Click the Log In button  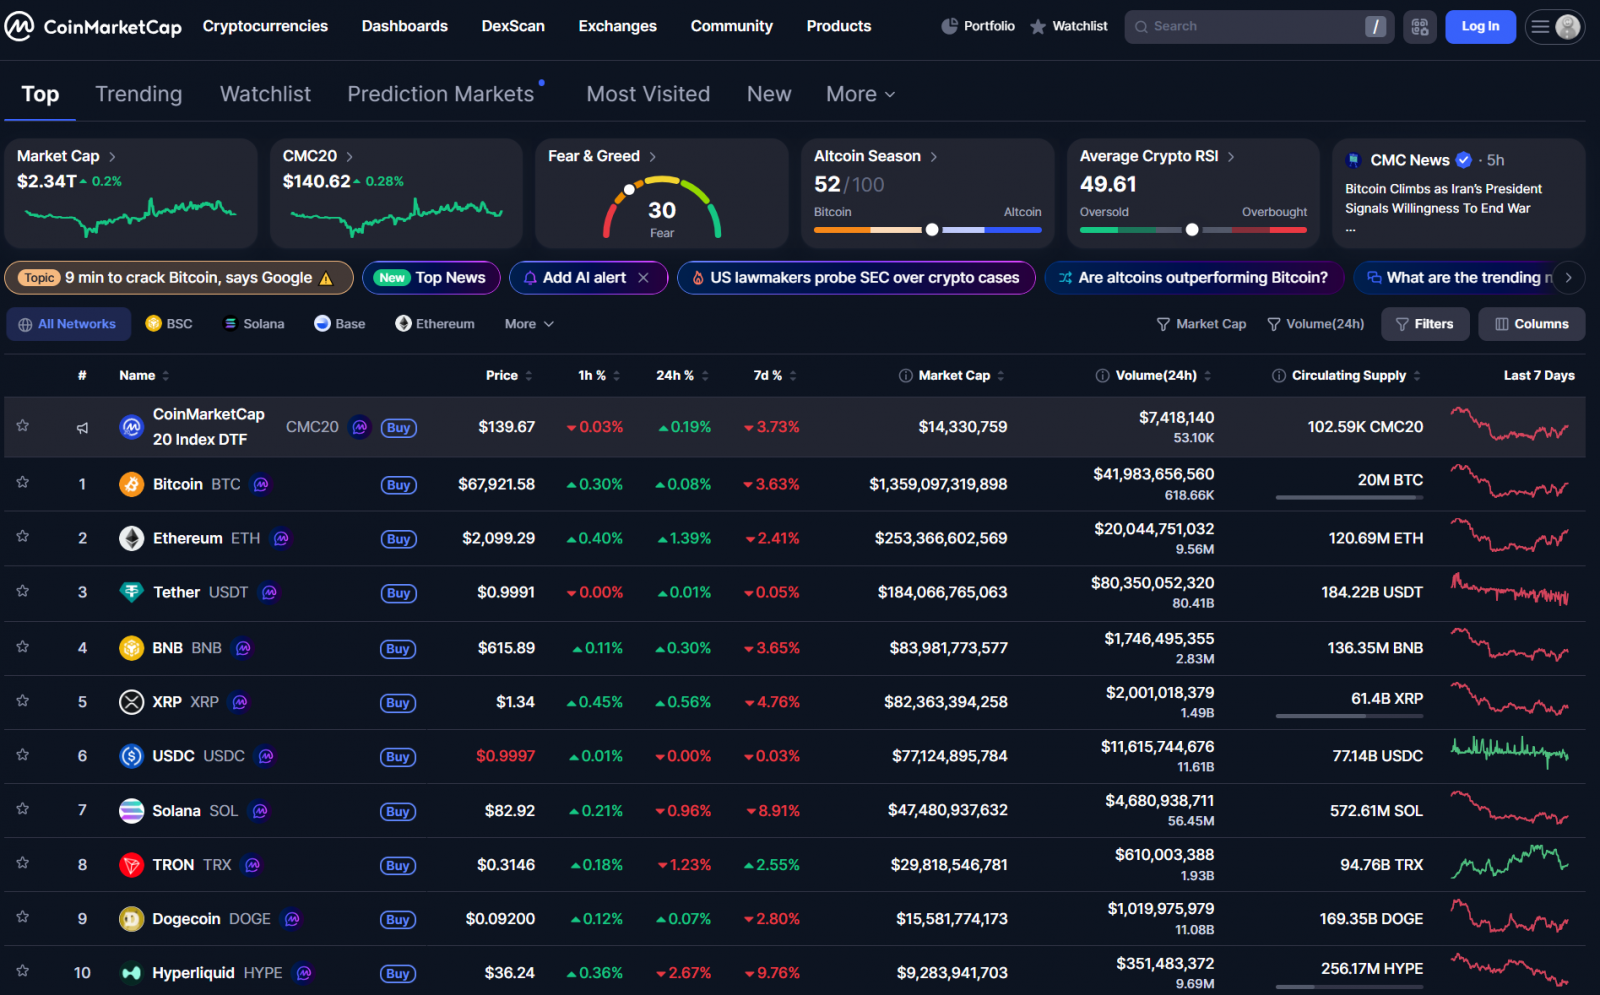1480,27
